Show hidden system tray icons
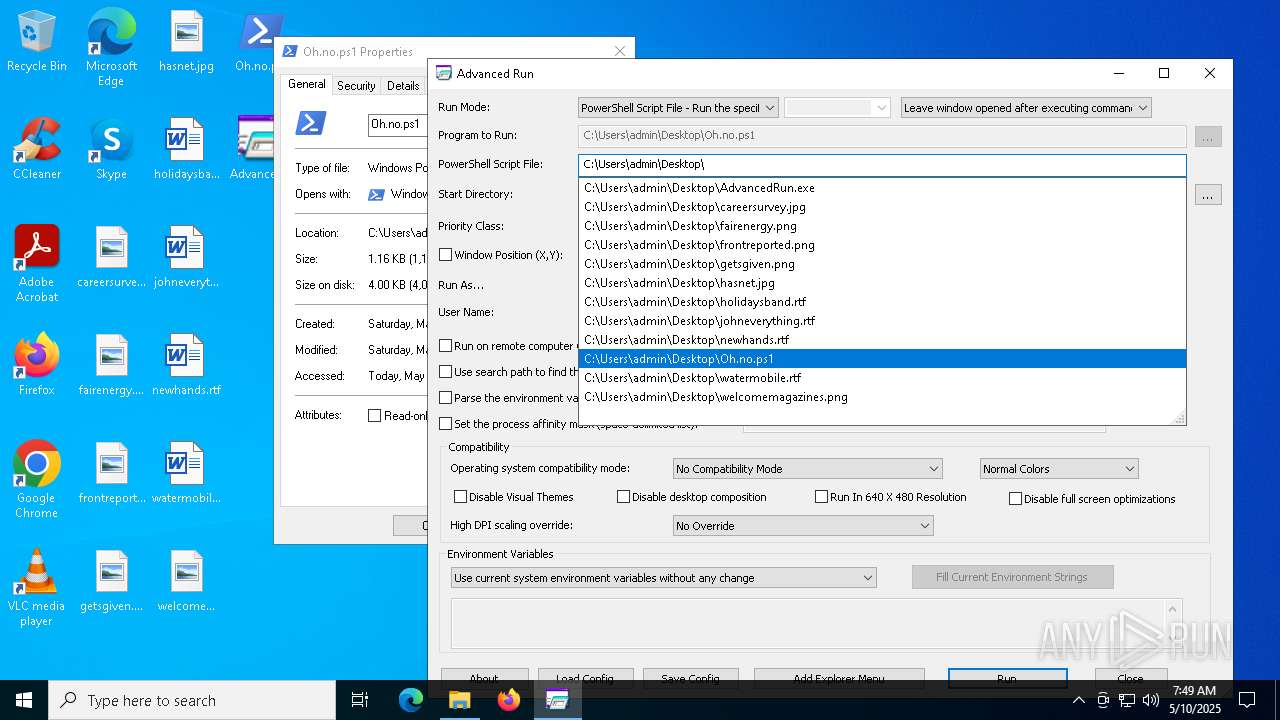Image resolution: width=1280 pixels, height=720 pixels. [1078, 700]
